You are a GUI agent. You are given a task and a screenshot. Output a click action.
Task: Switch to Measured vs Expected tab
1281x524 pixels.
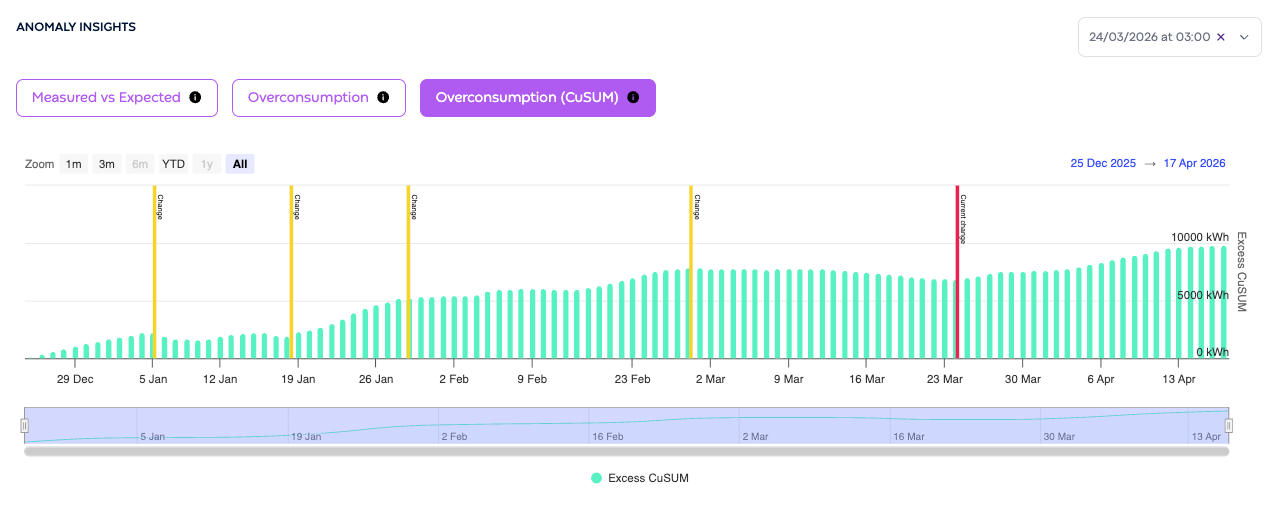coord(117,98)
